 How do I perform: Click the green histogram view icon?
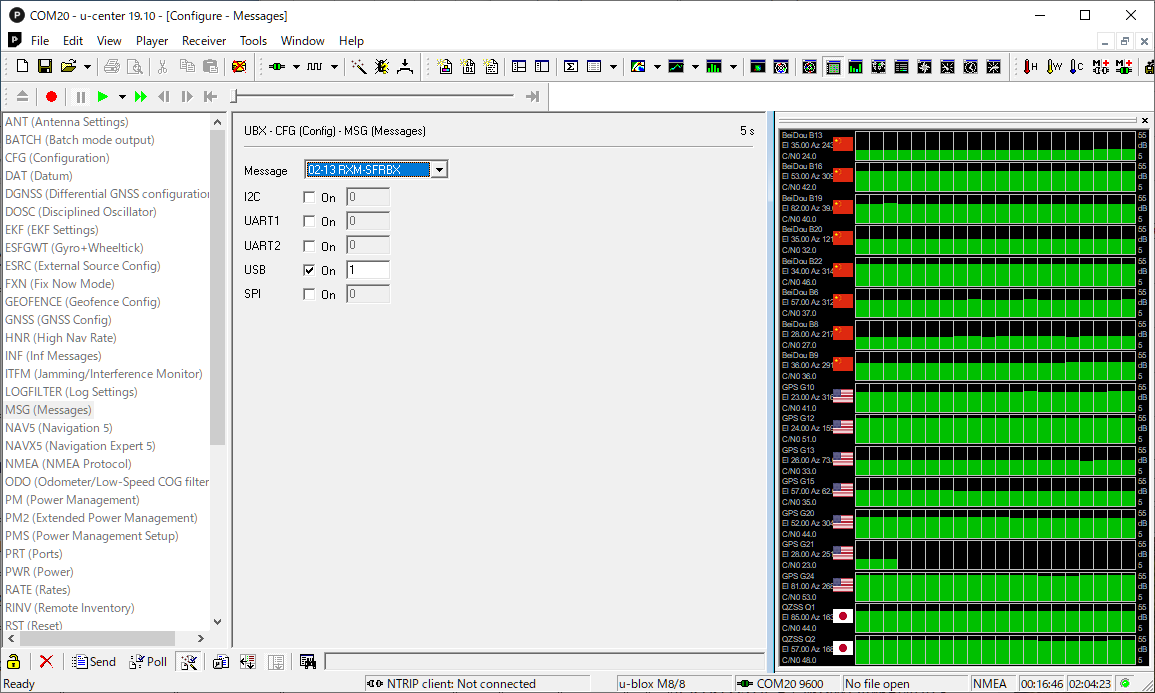pyautogui.click(x=714, y=66)
